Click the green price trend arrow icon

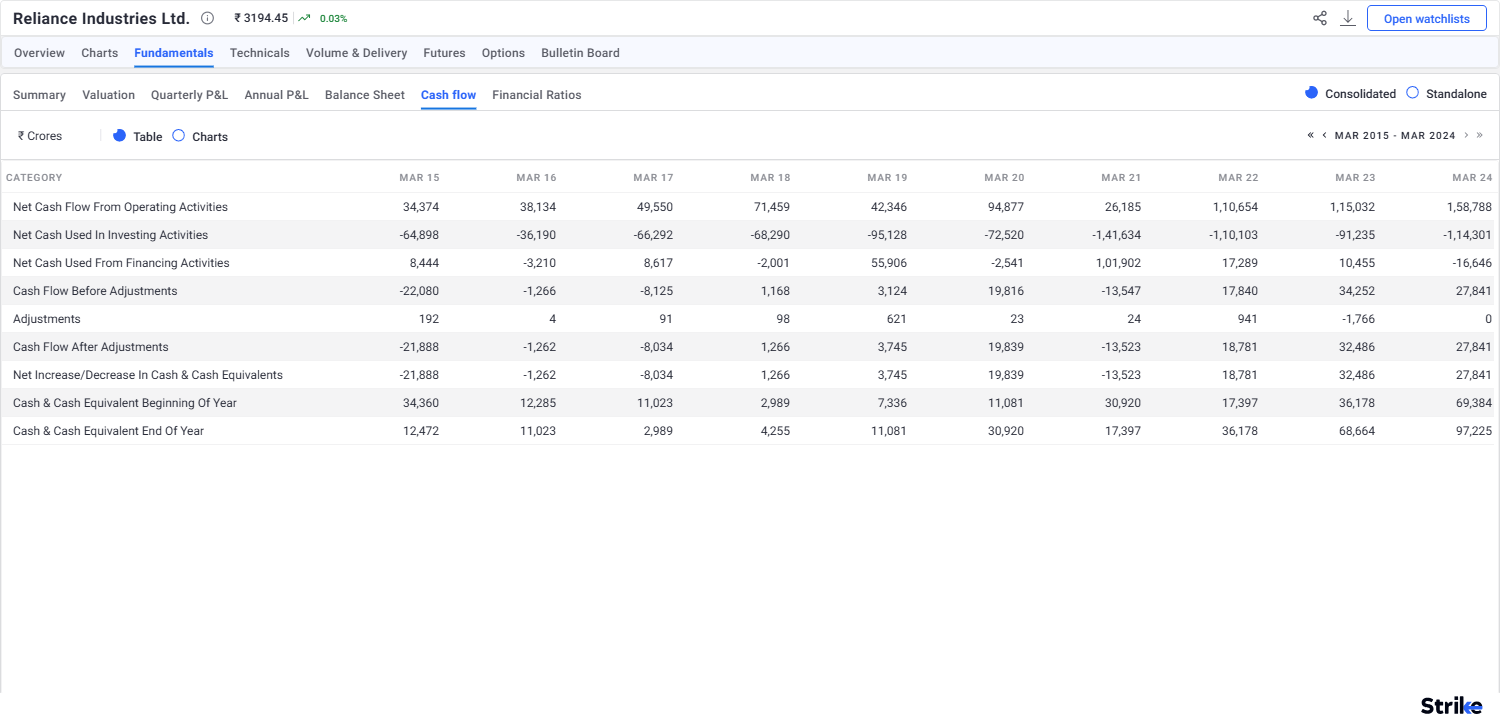pos(304,18)
